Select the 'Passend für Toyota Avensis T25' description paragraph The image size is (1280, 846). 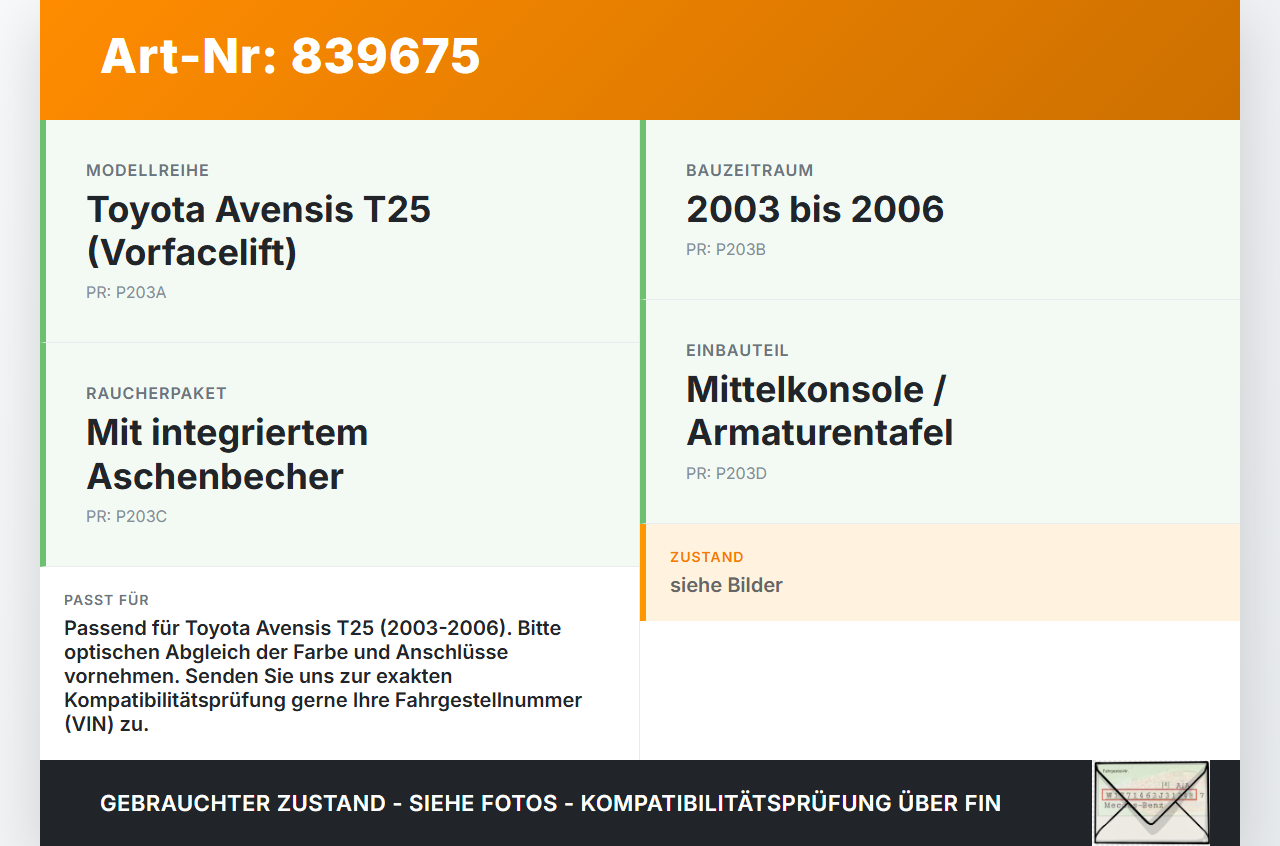(323, 676)
